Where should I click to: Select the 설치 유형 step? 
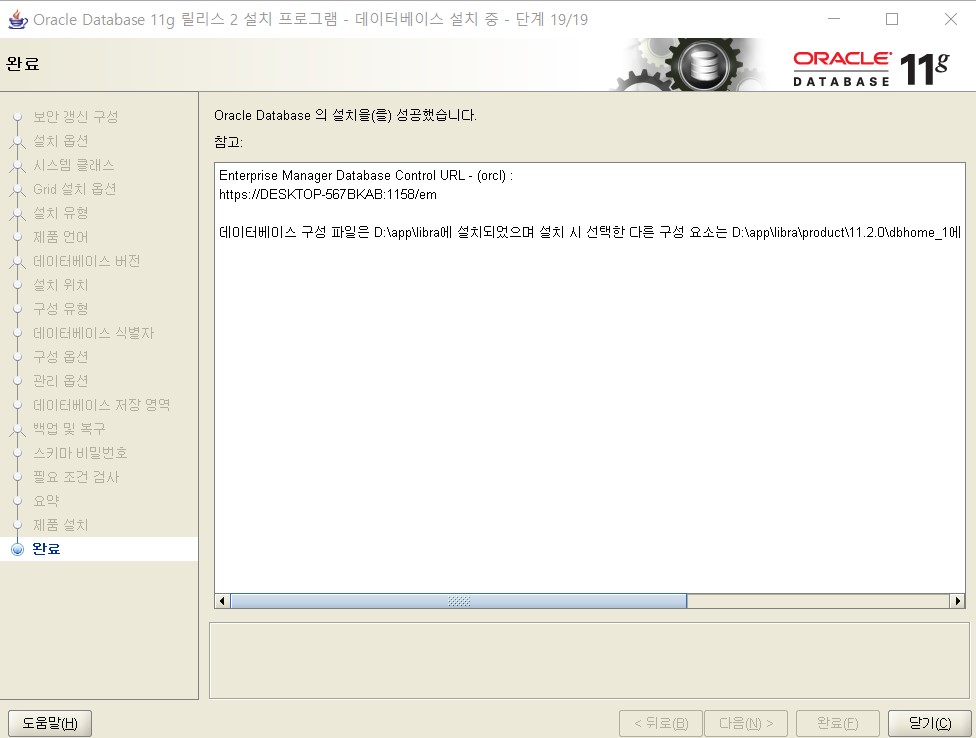click(60, 213)
